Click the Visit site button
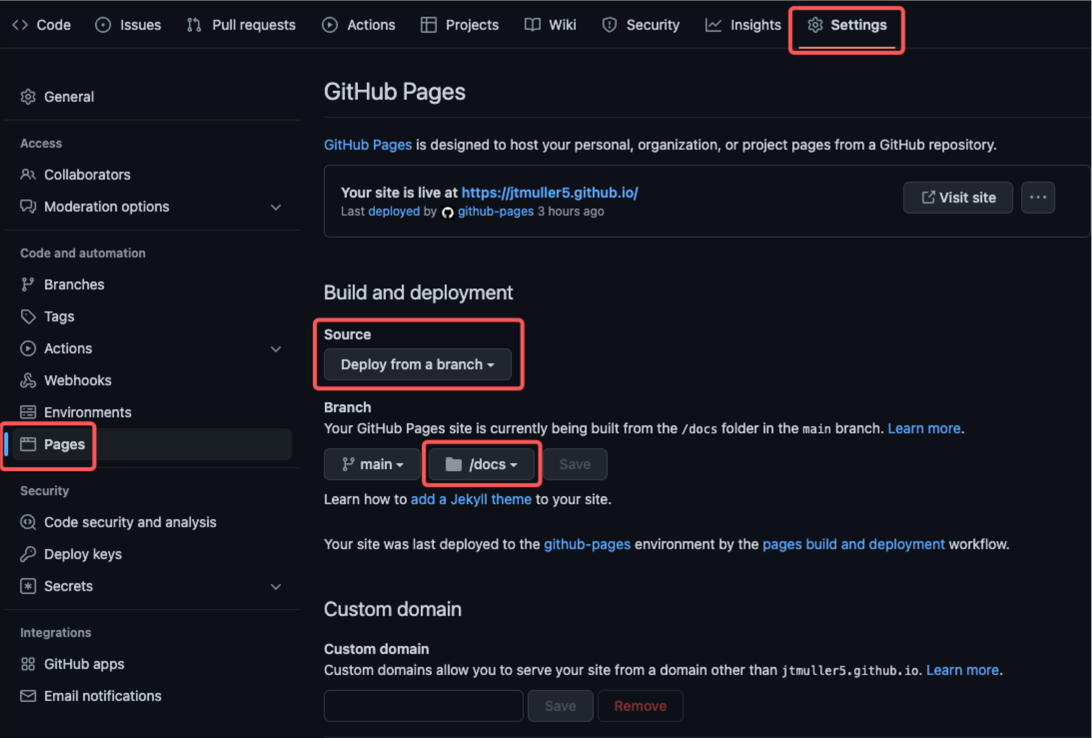1092x738 pixels. pos(958,198)
